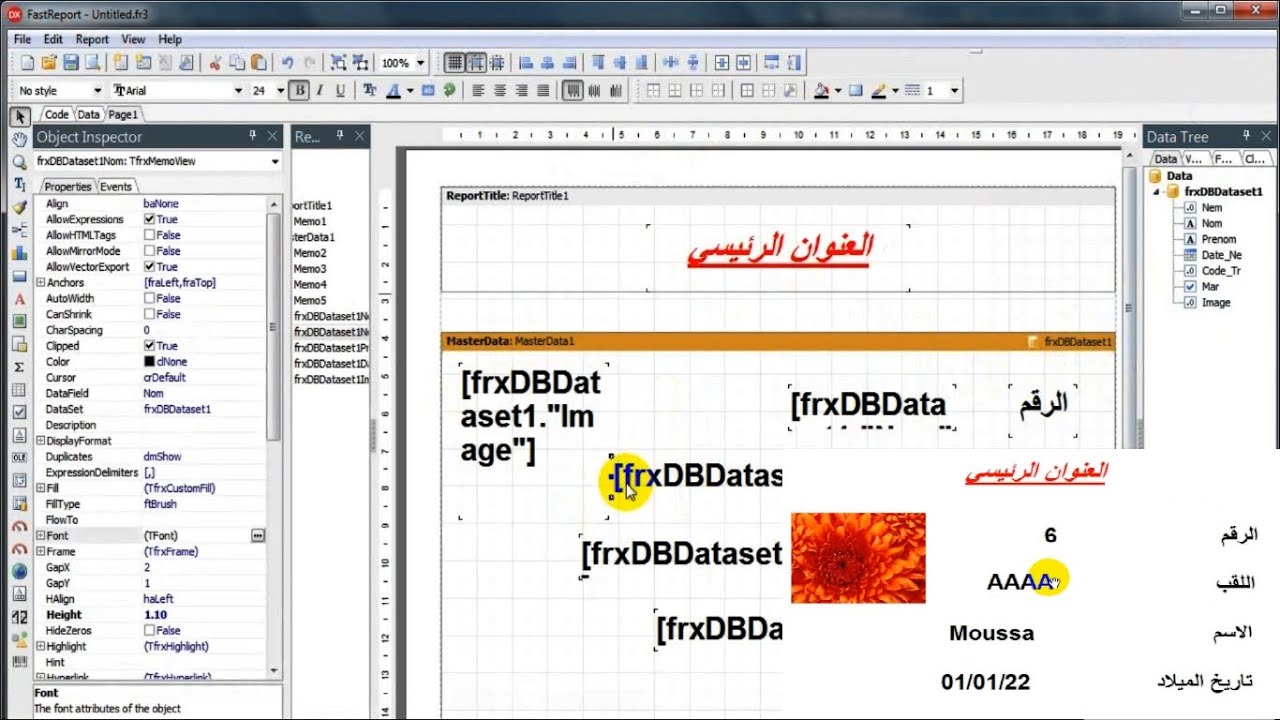Select the Zoom magnifier tool
Screen dimensions: 1280x720
click(x=20, y=162)
